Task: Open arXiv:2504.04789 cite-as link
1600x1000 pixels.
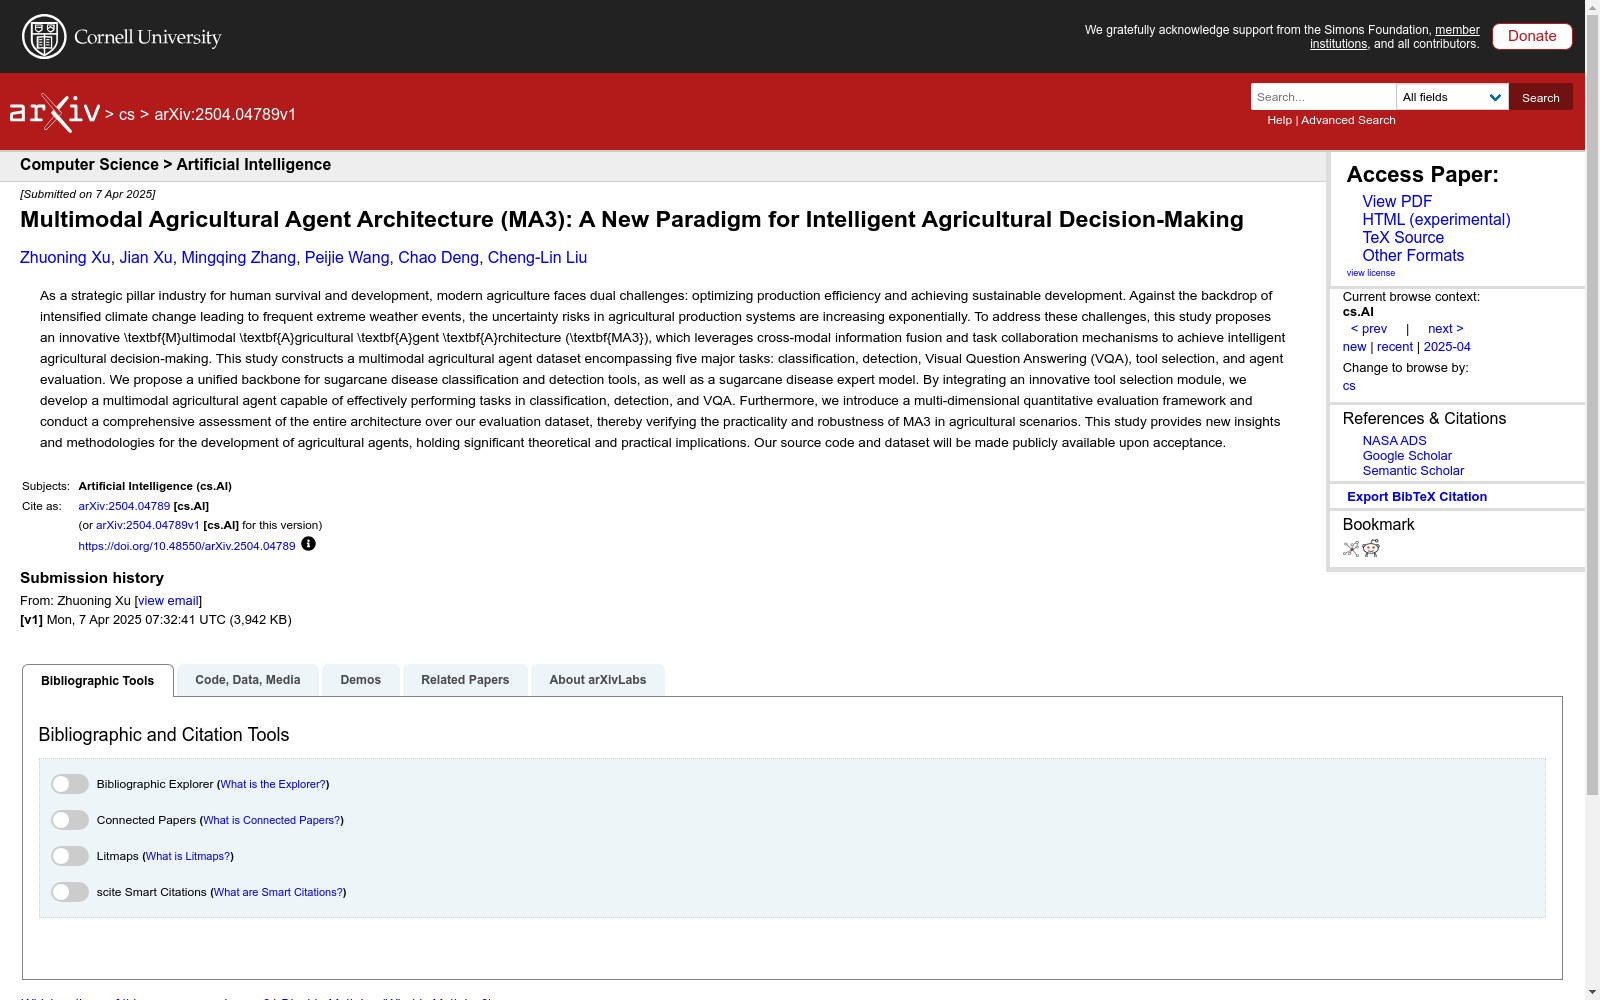Action: [x=124, y=506]
